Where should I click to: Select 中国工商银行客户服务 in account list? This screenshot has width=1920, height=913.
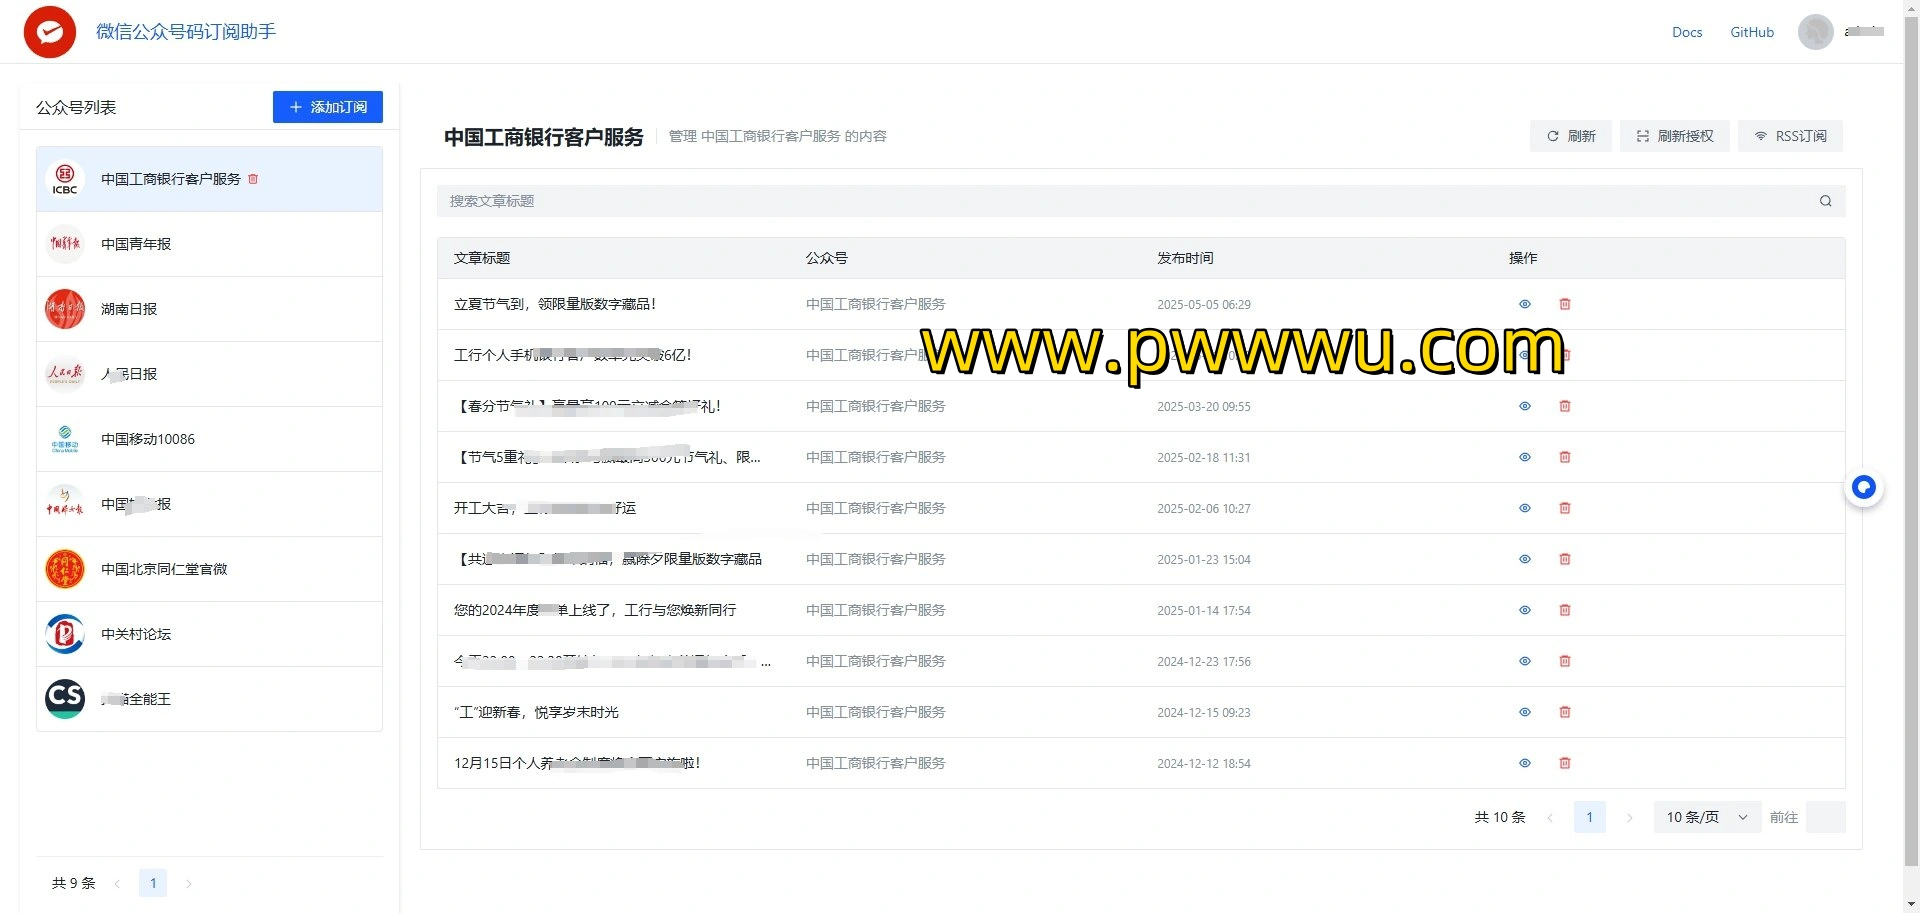point(209,179)
